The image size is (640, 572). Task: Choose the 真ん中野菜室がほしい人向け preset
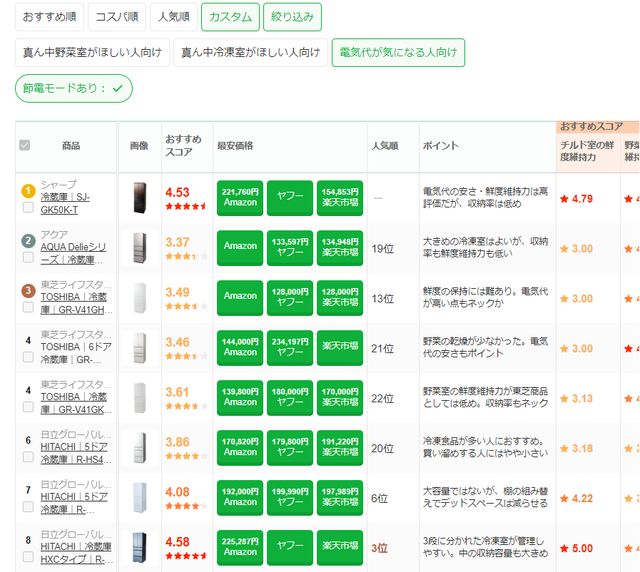point(91,53)
